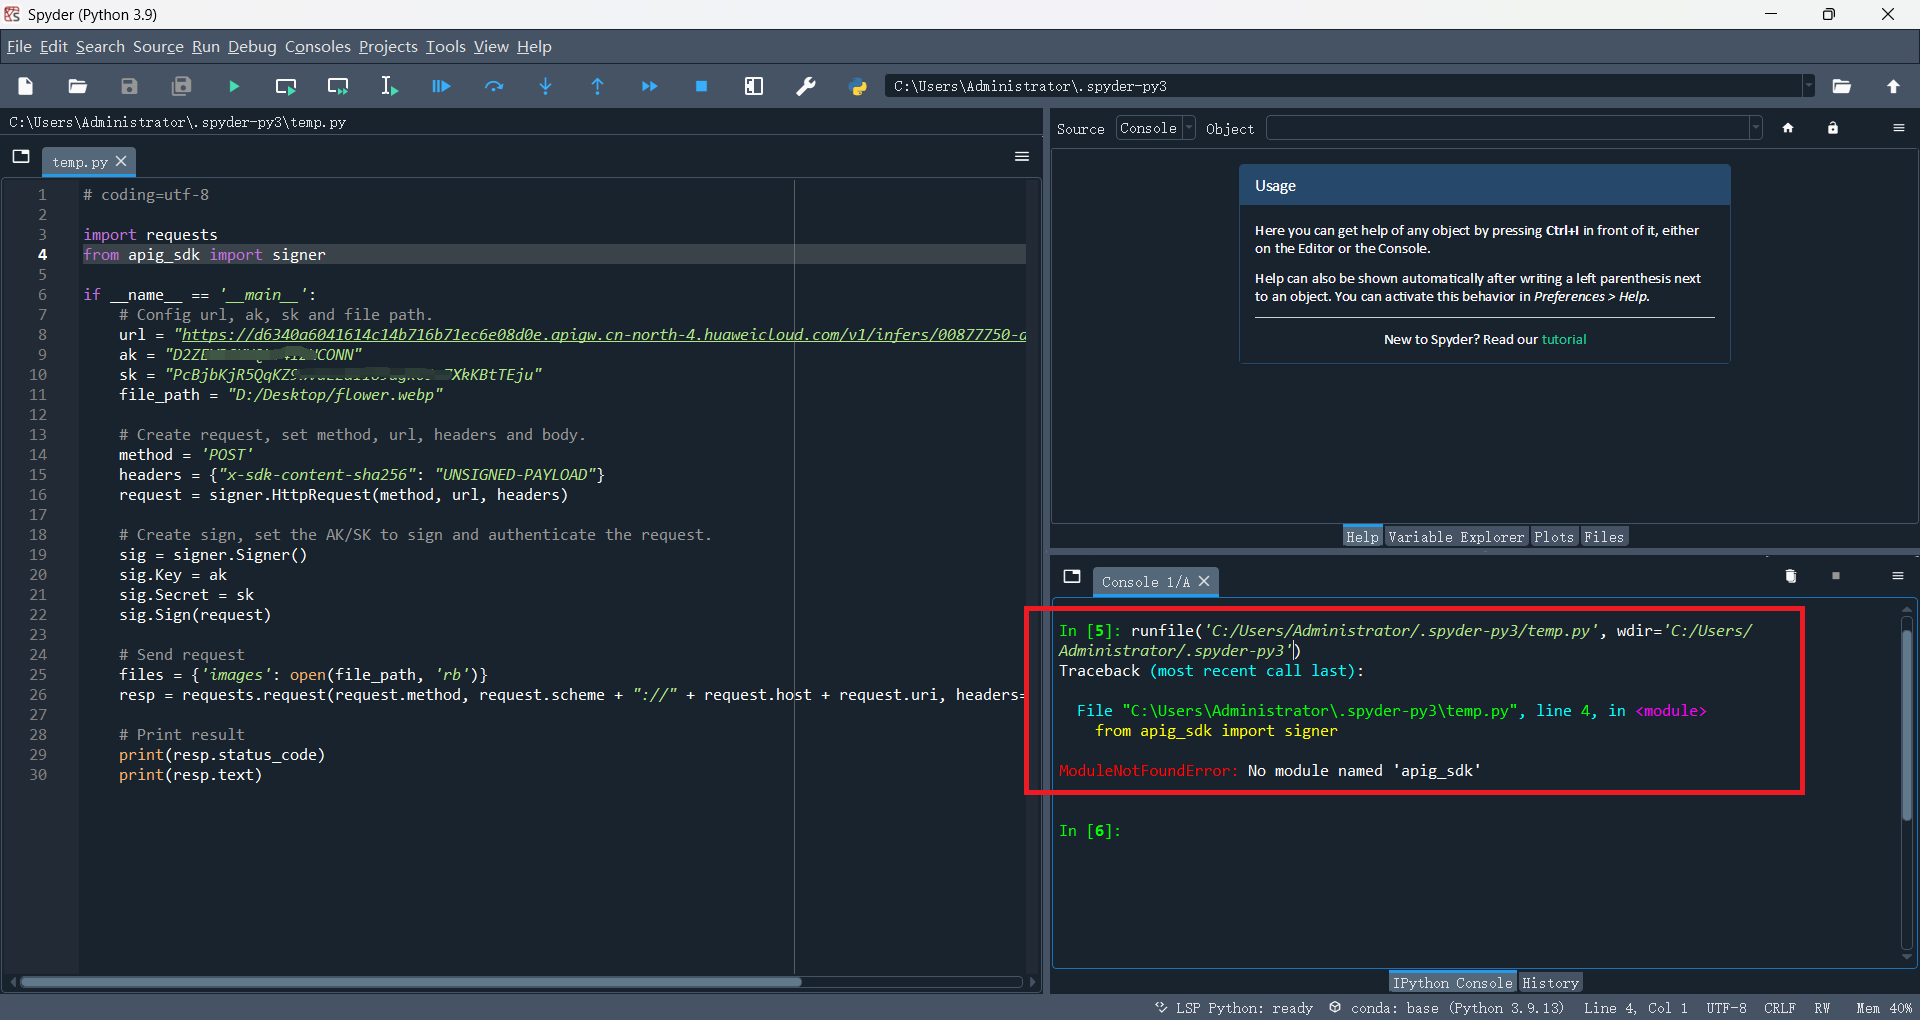The height and width of the screenshot is (1020, 1920).
Task: Expand the working directory path dropdown
Action: click(x=1808, y=86)
